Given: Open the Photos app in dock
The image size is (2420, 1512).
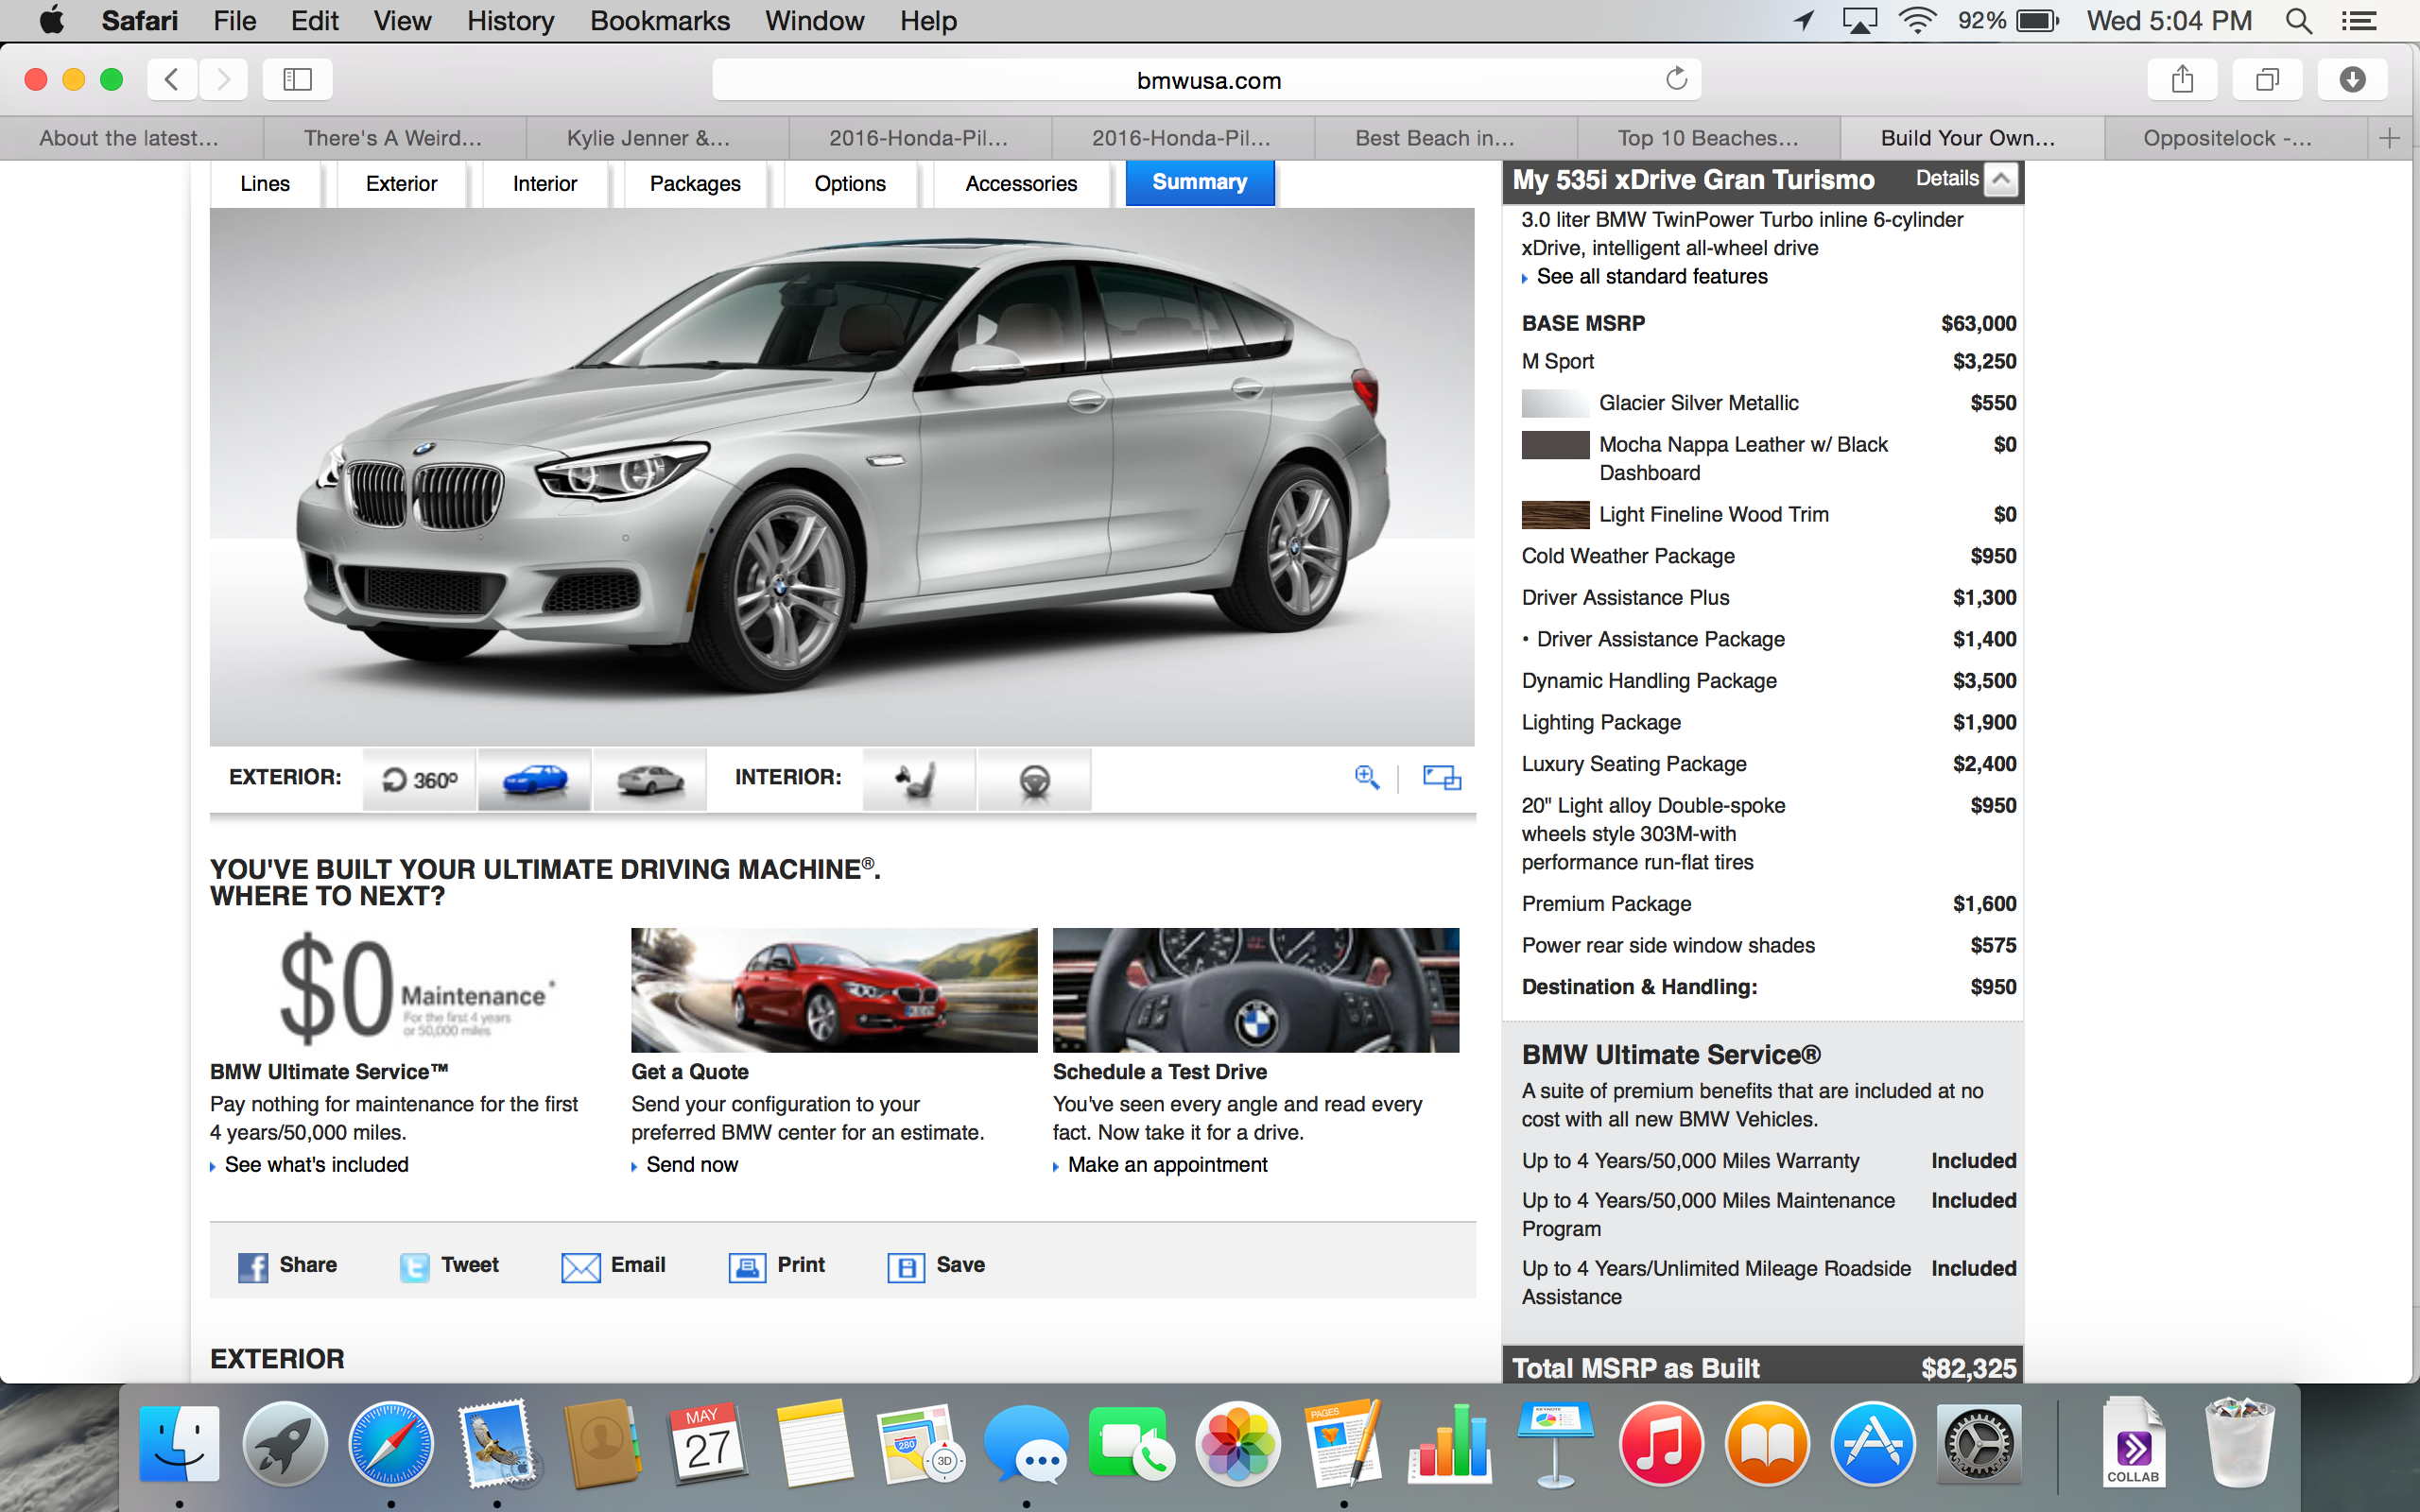Looking at the screenshot, I should click(1238, 1444).
